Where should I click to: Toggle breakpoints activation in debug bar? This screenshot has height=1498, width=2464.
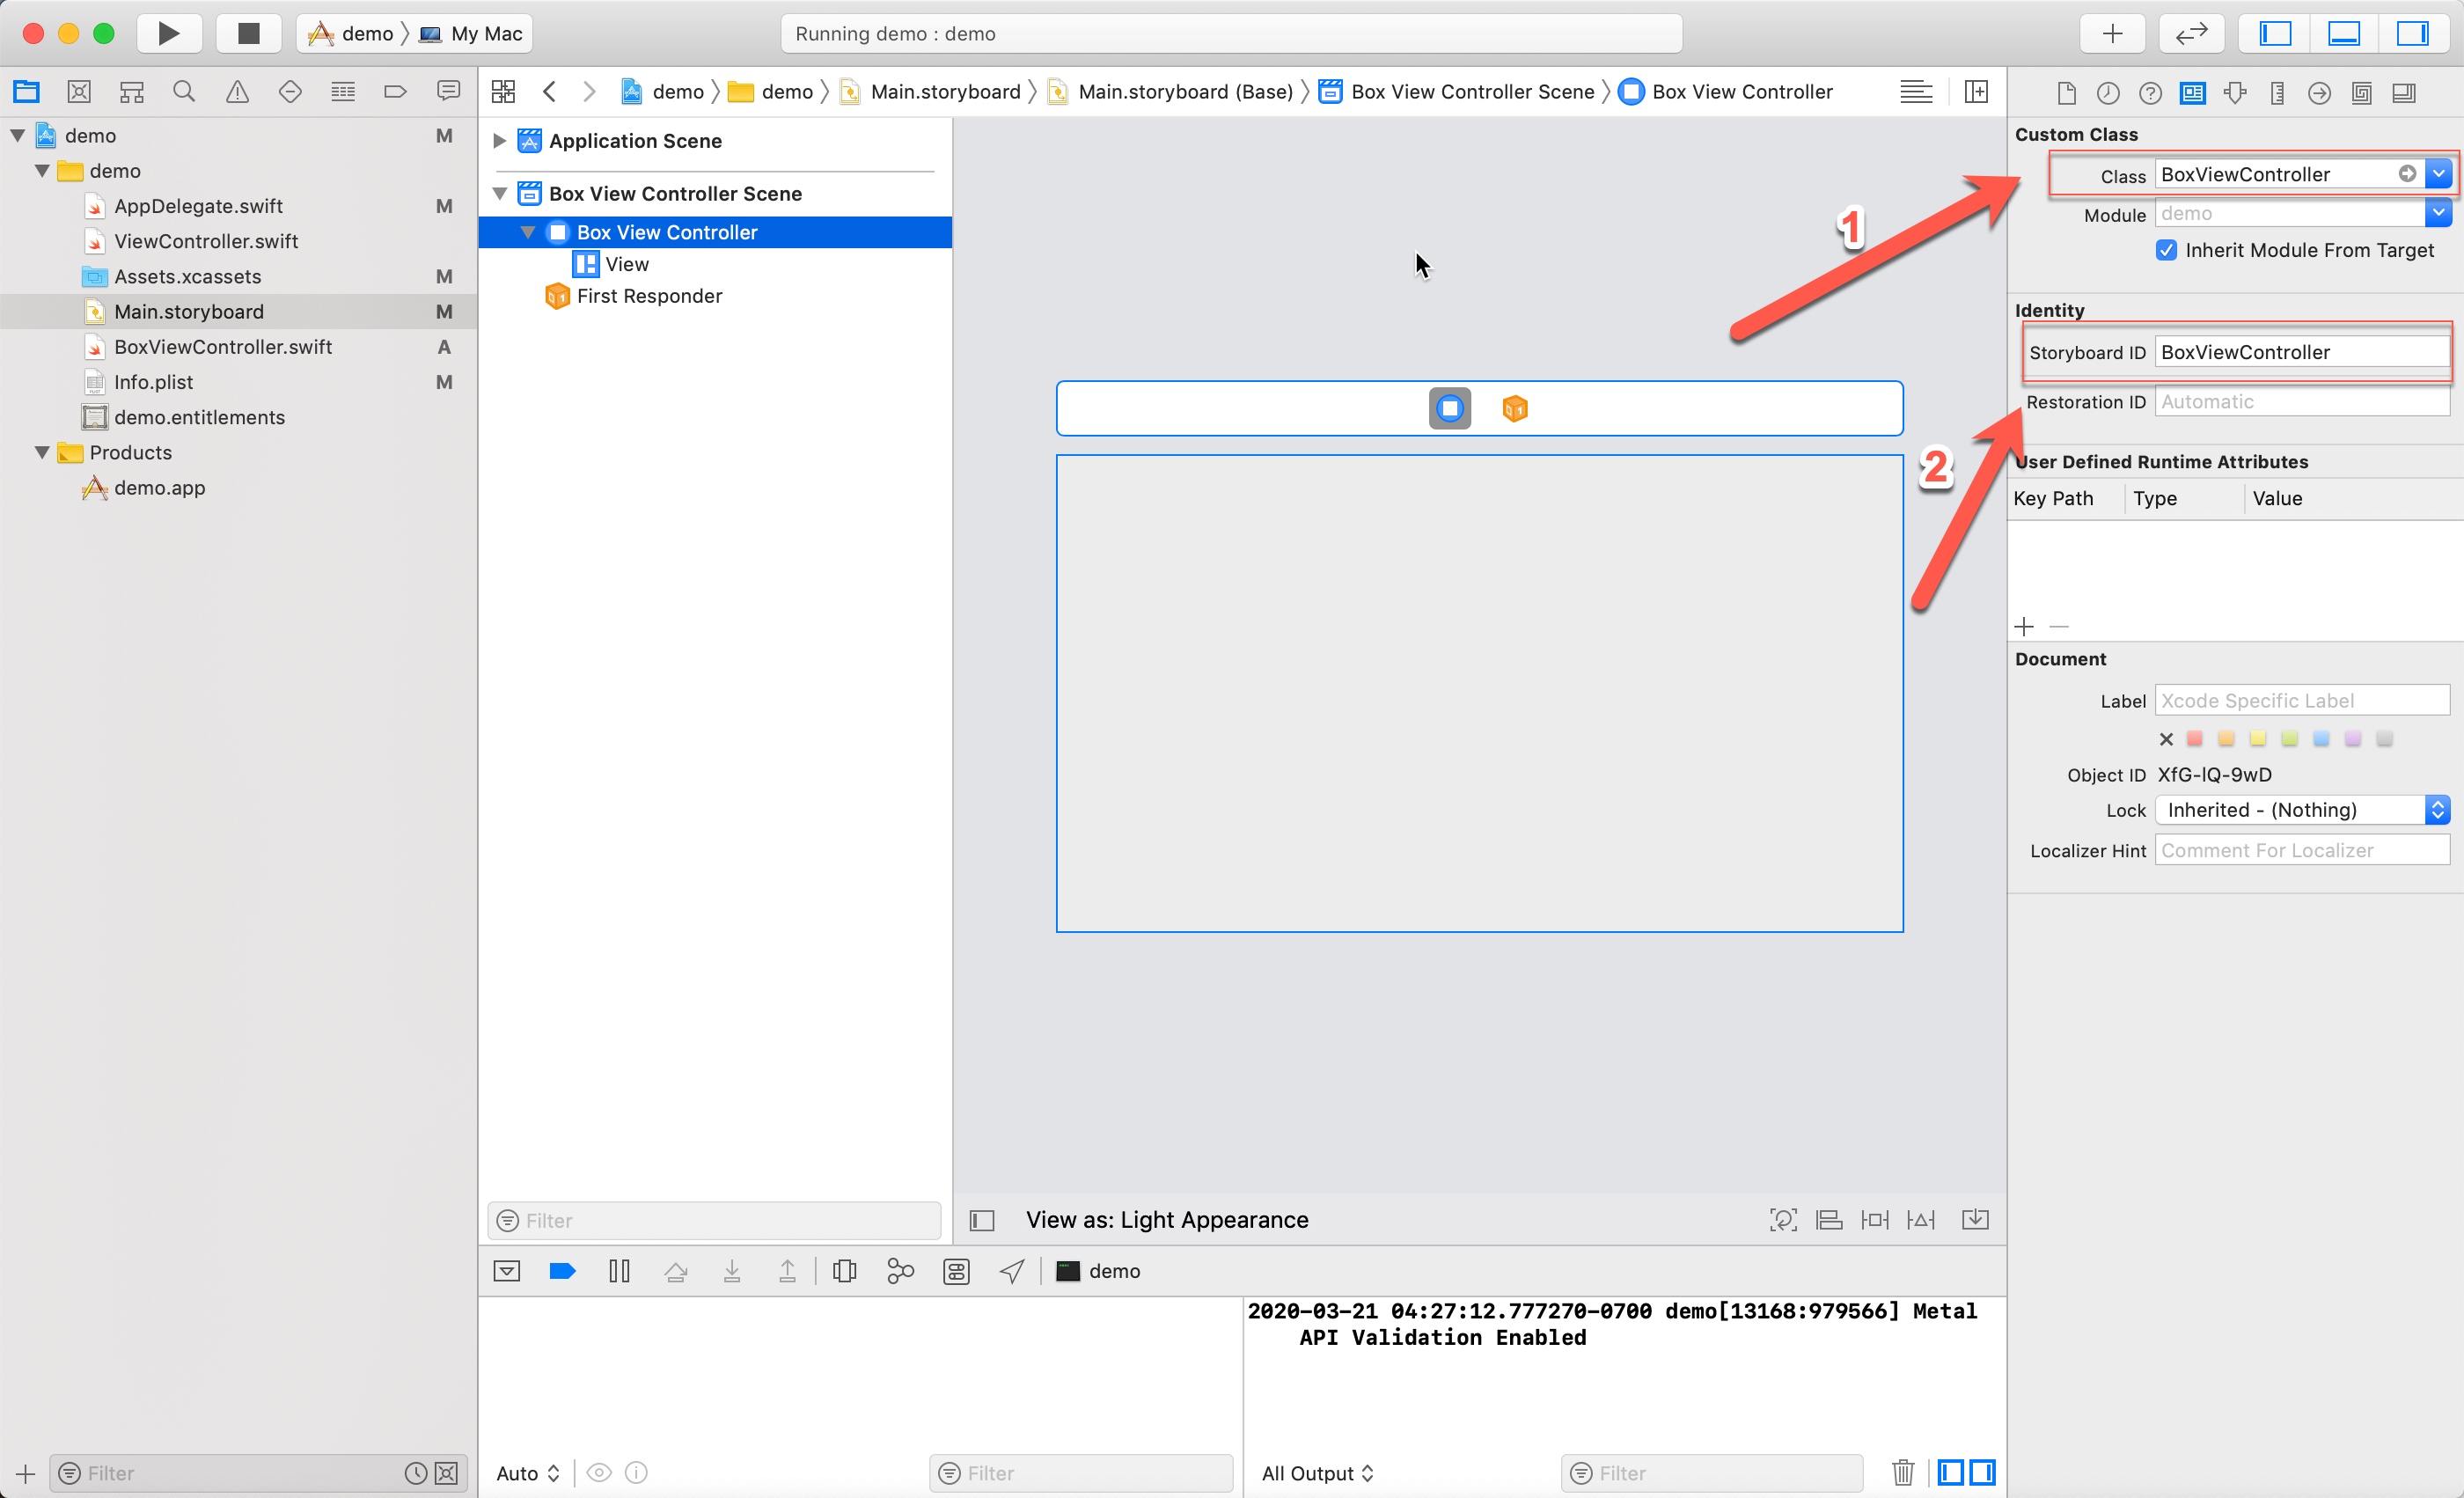[562, 1270]
